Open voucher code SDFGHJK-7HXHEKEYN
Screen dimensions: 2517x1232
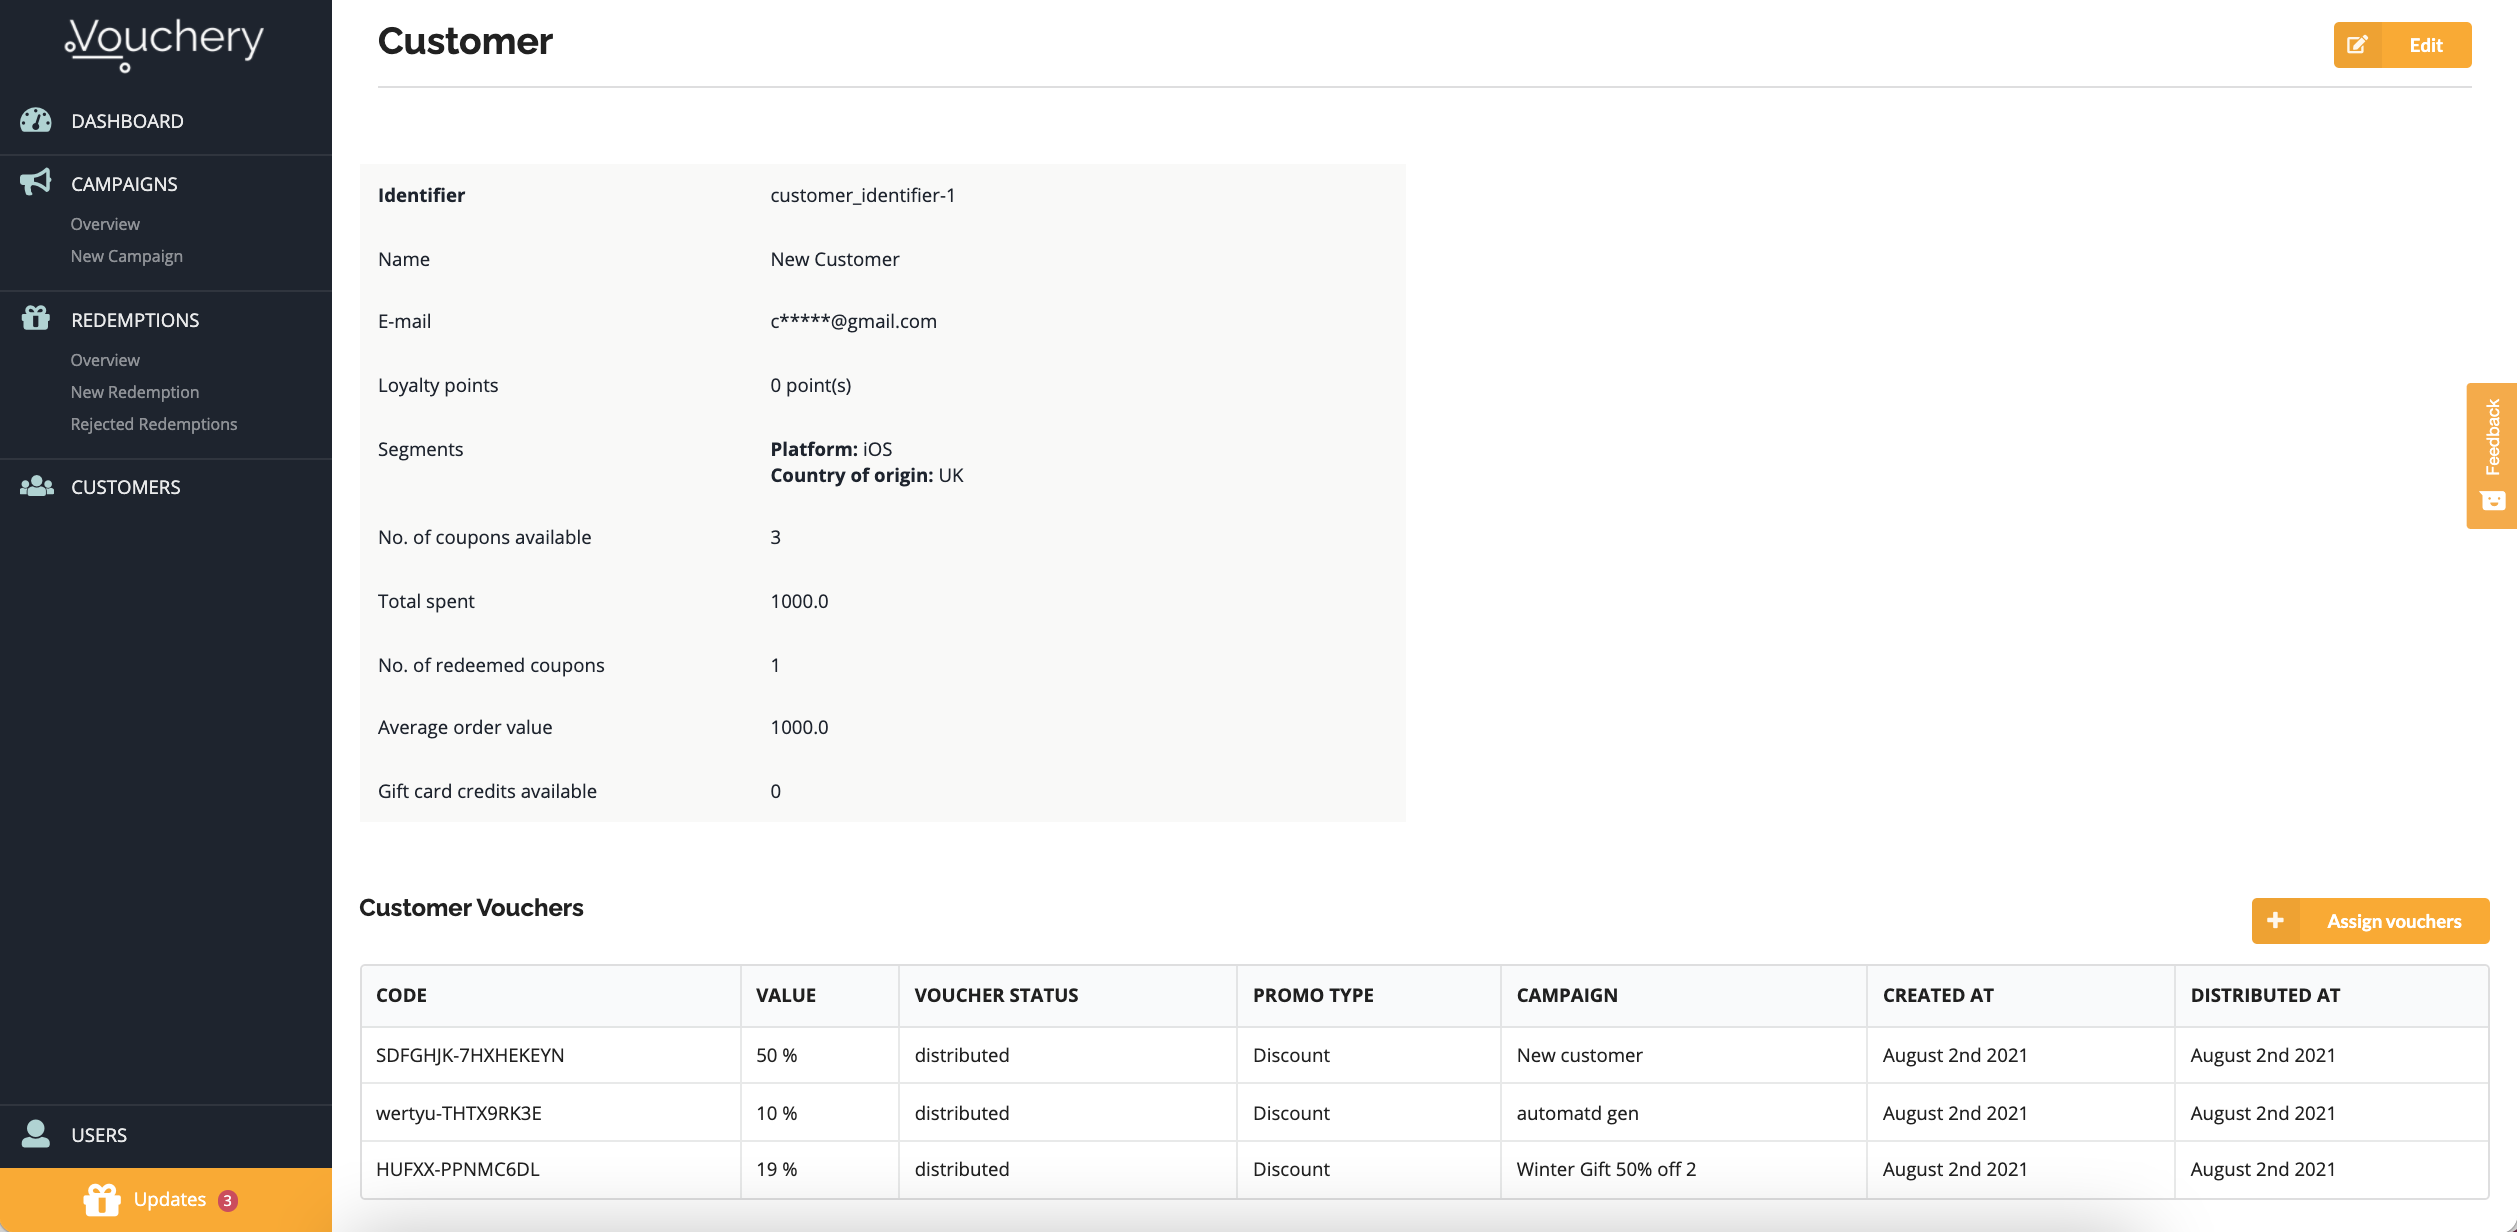pyautogui.click(x=470, y=1055)
